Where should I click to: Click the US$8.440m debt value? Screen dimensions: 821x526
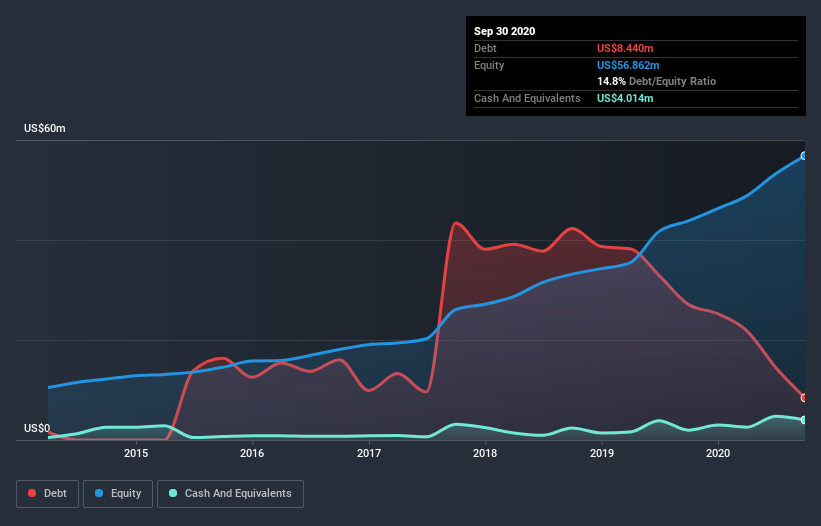(x=625, y=48)
